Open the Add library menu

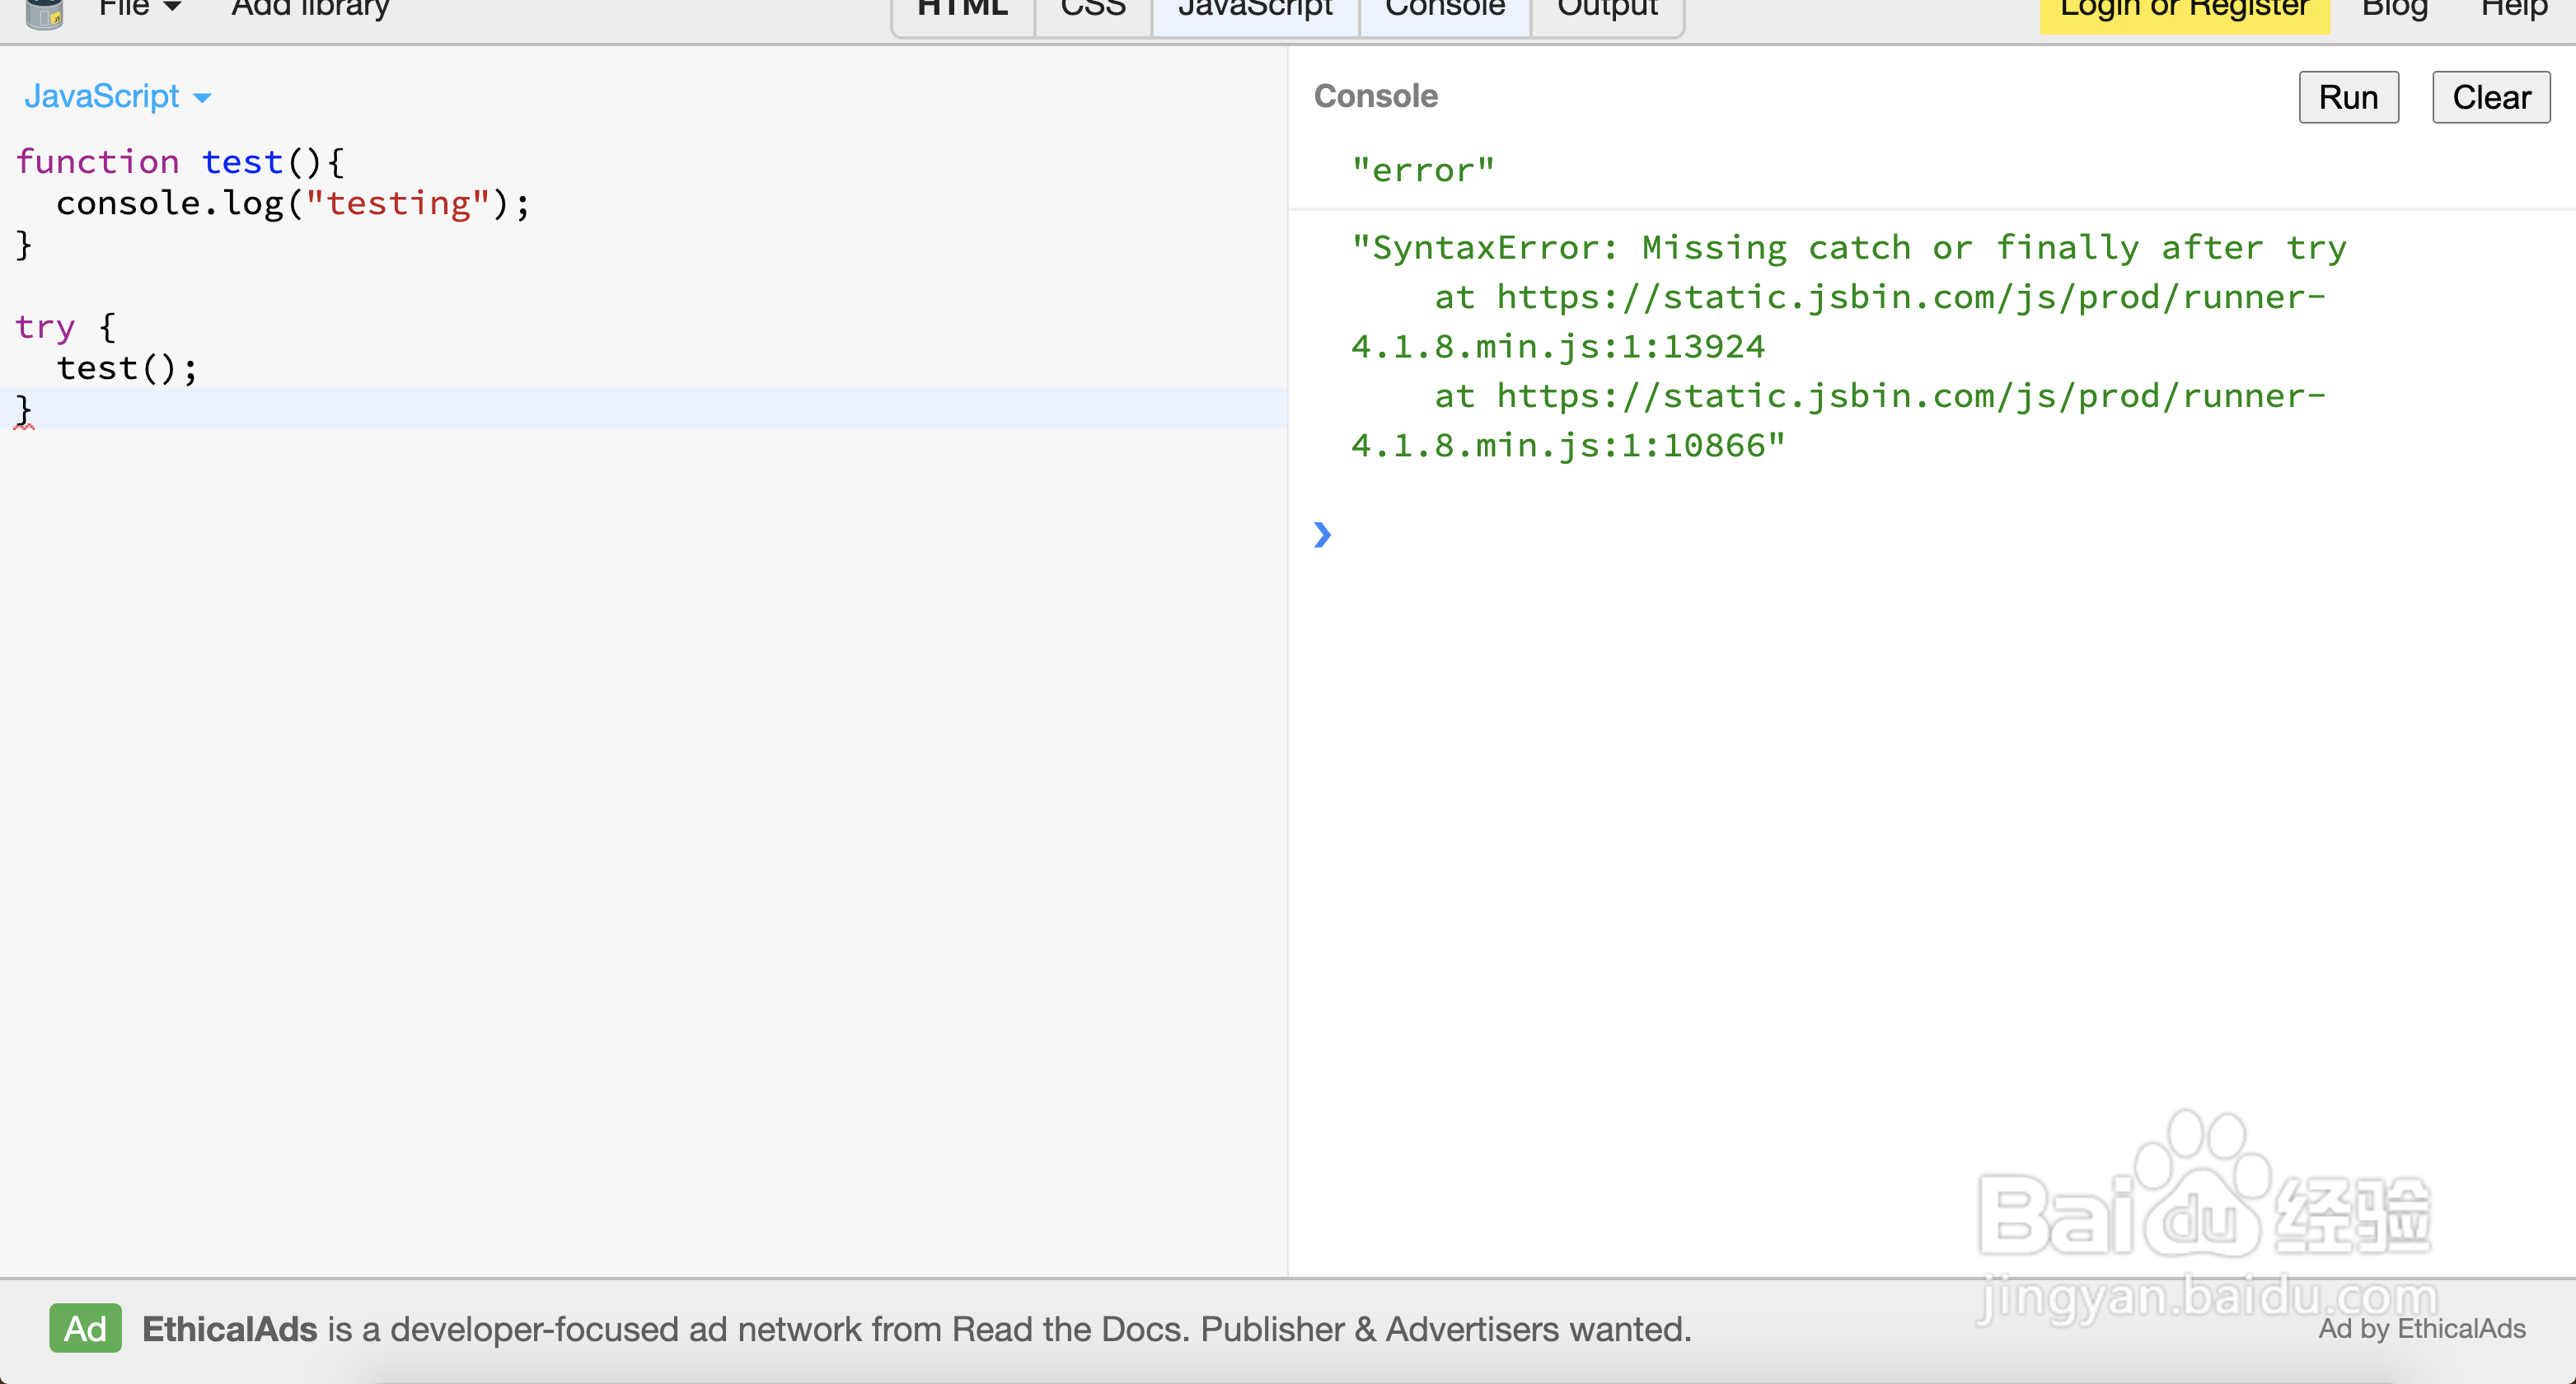310,10
